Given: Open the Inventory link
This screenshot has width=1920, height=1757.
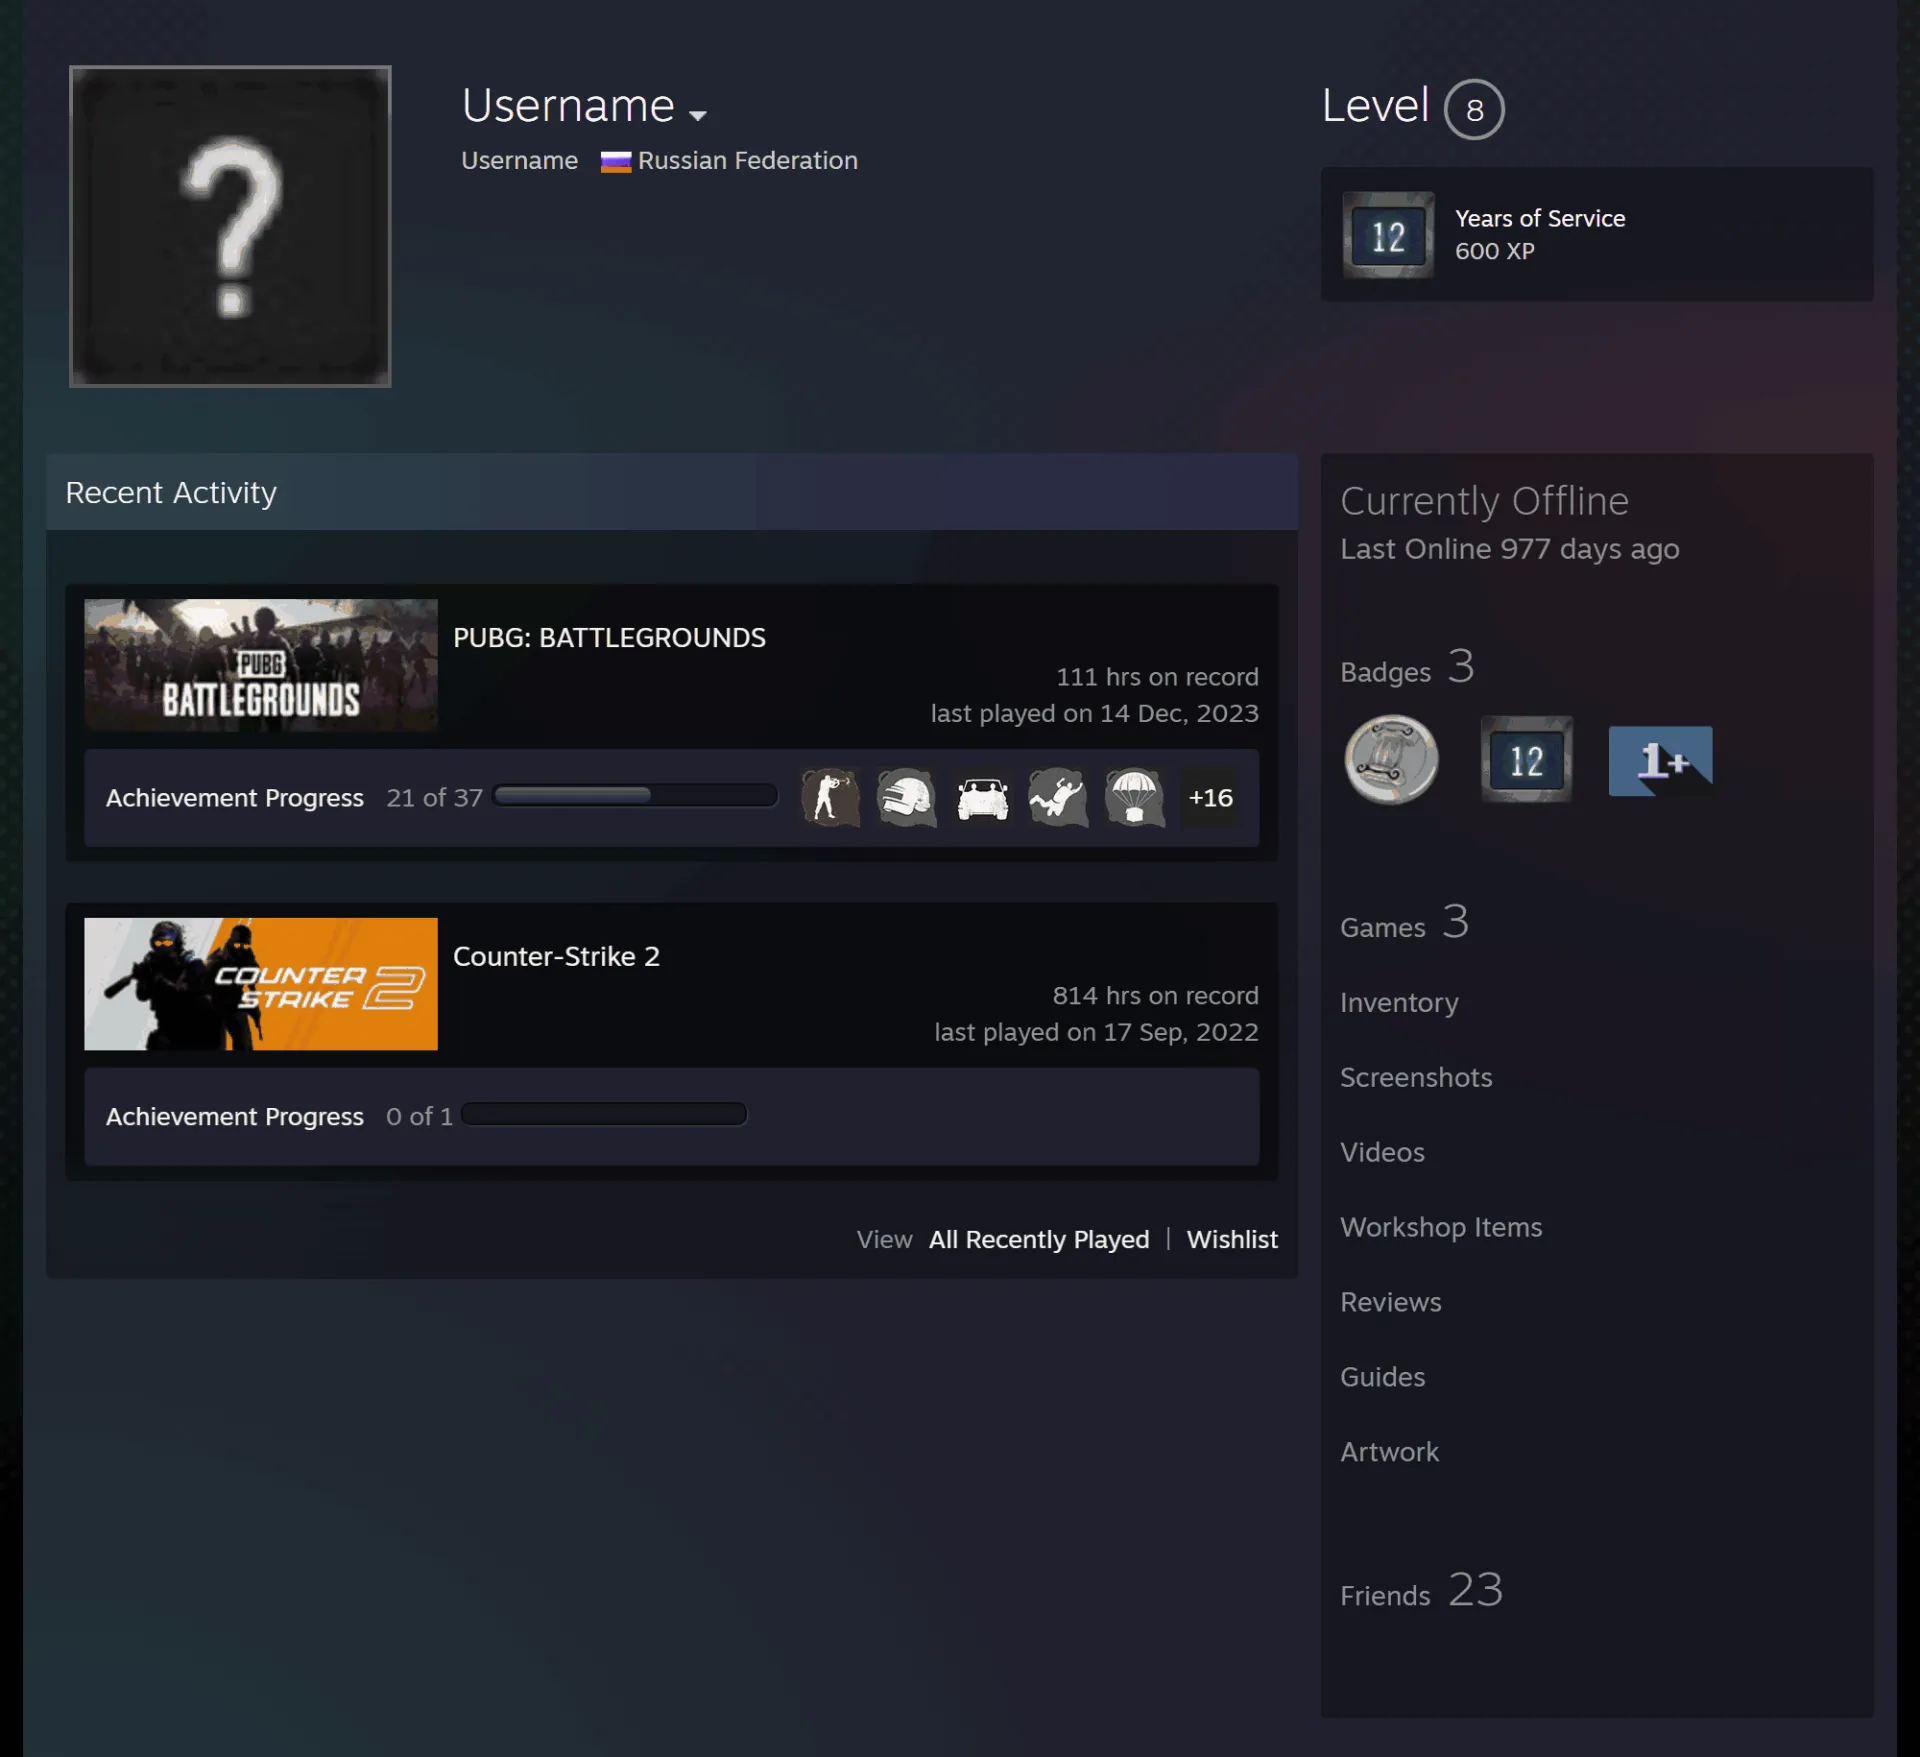Looking at the screenshot, I should [1399, 1002].
